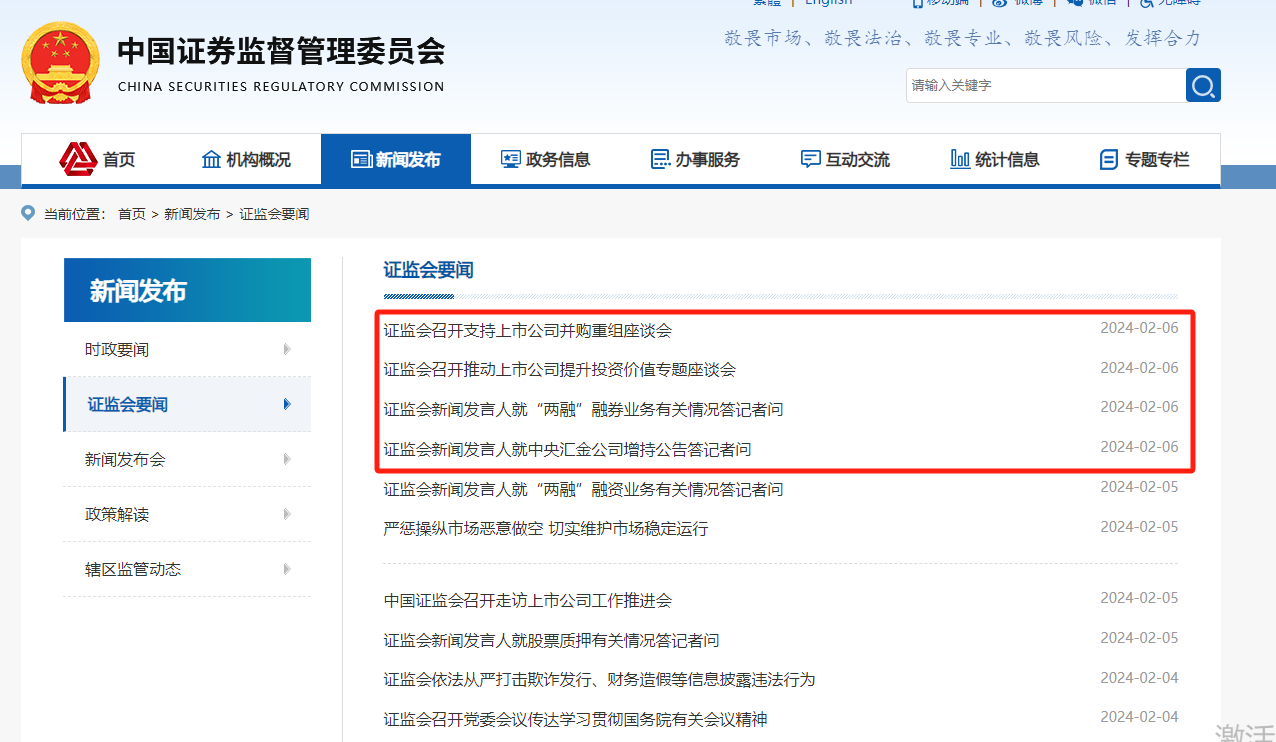Expand the 辖区监管动态 sidebar arrow

coord(287,569)
